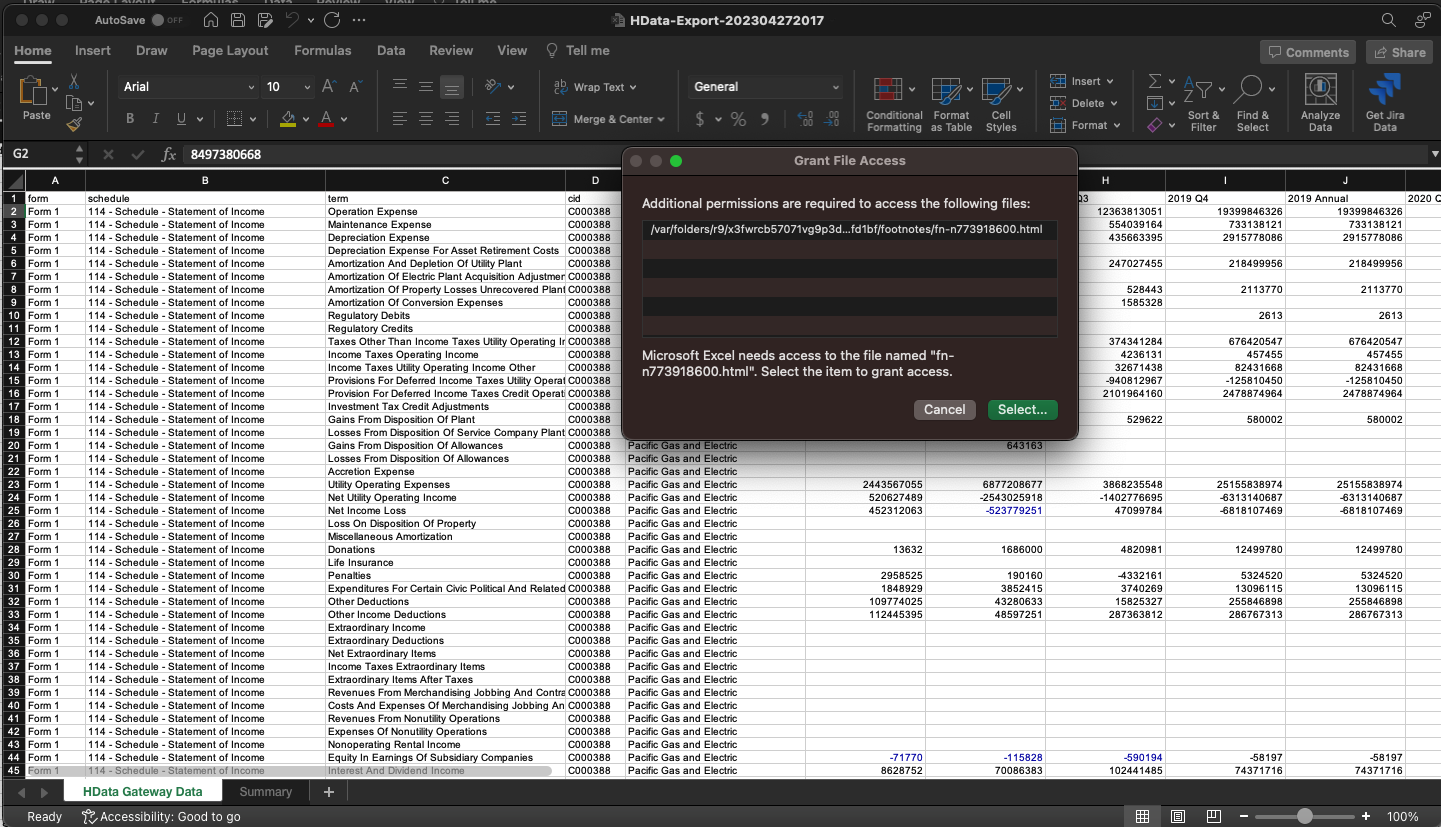
Task: Toggle the AutoSave switch
Action: tap(170, 20)
